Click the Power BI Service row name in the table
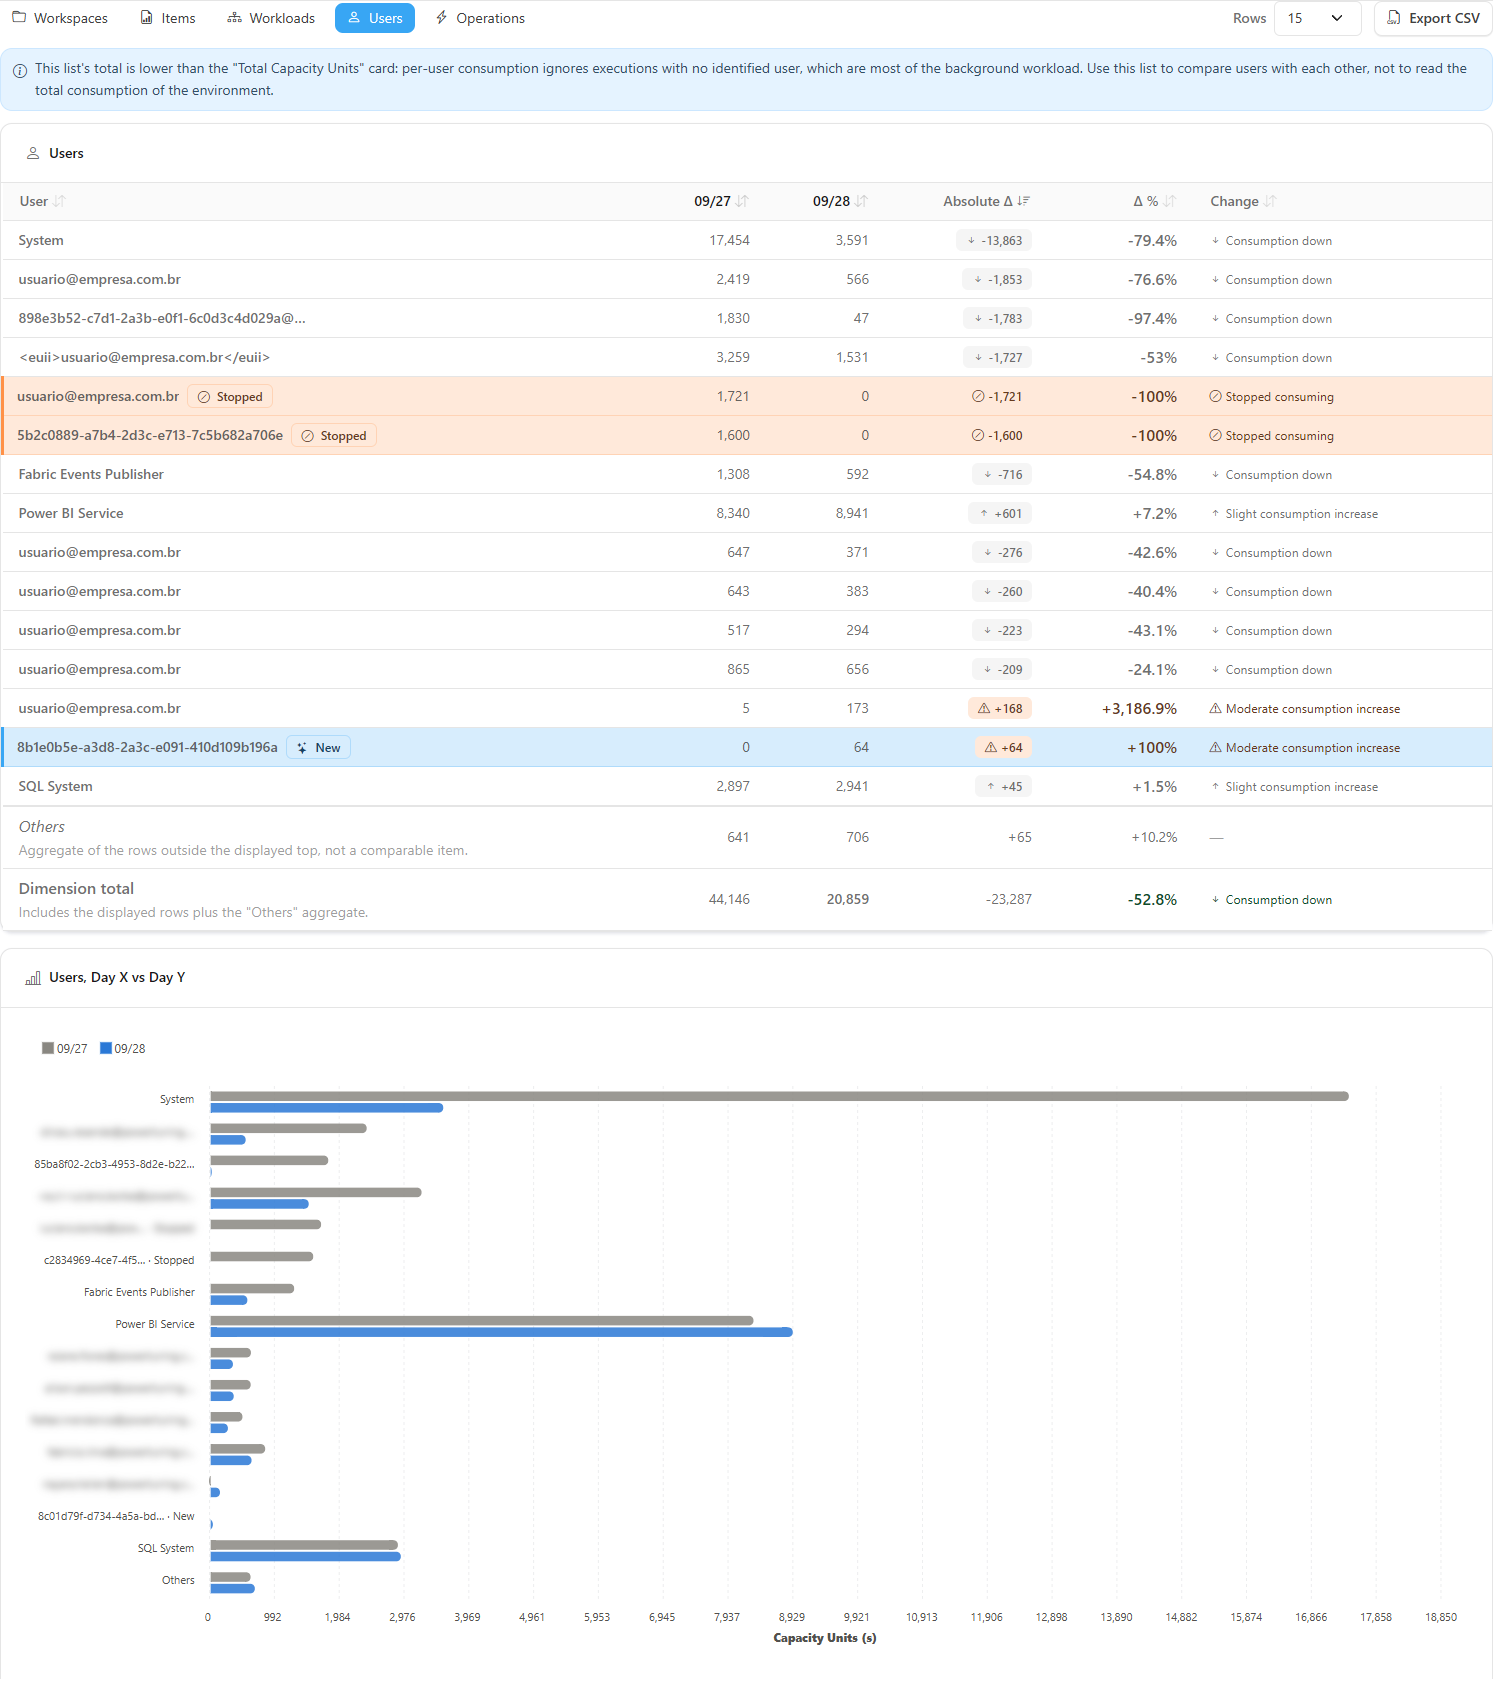Screen dimensions: 1493x1704 [x=71, y=513]
